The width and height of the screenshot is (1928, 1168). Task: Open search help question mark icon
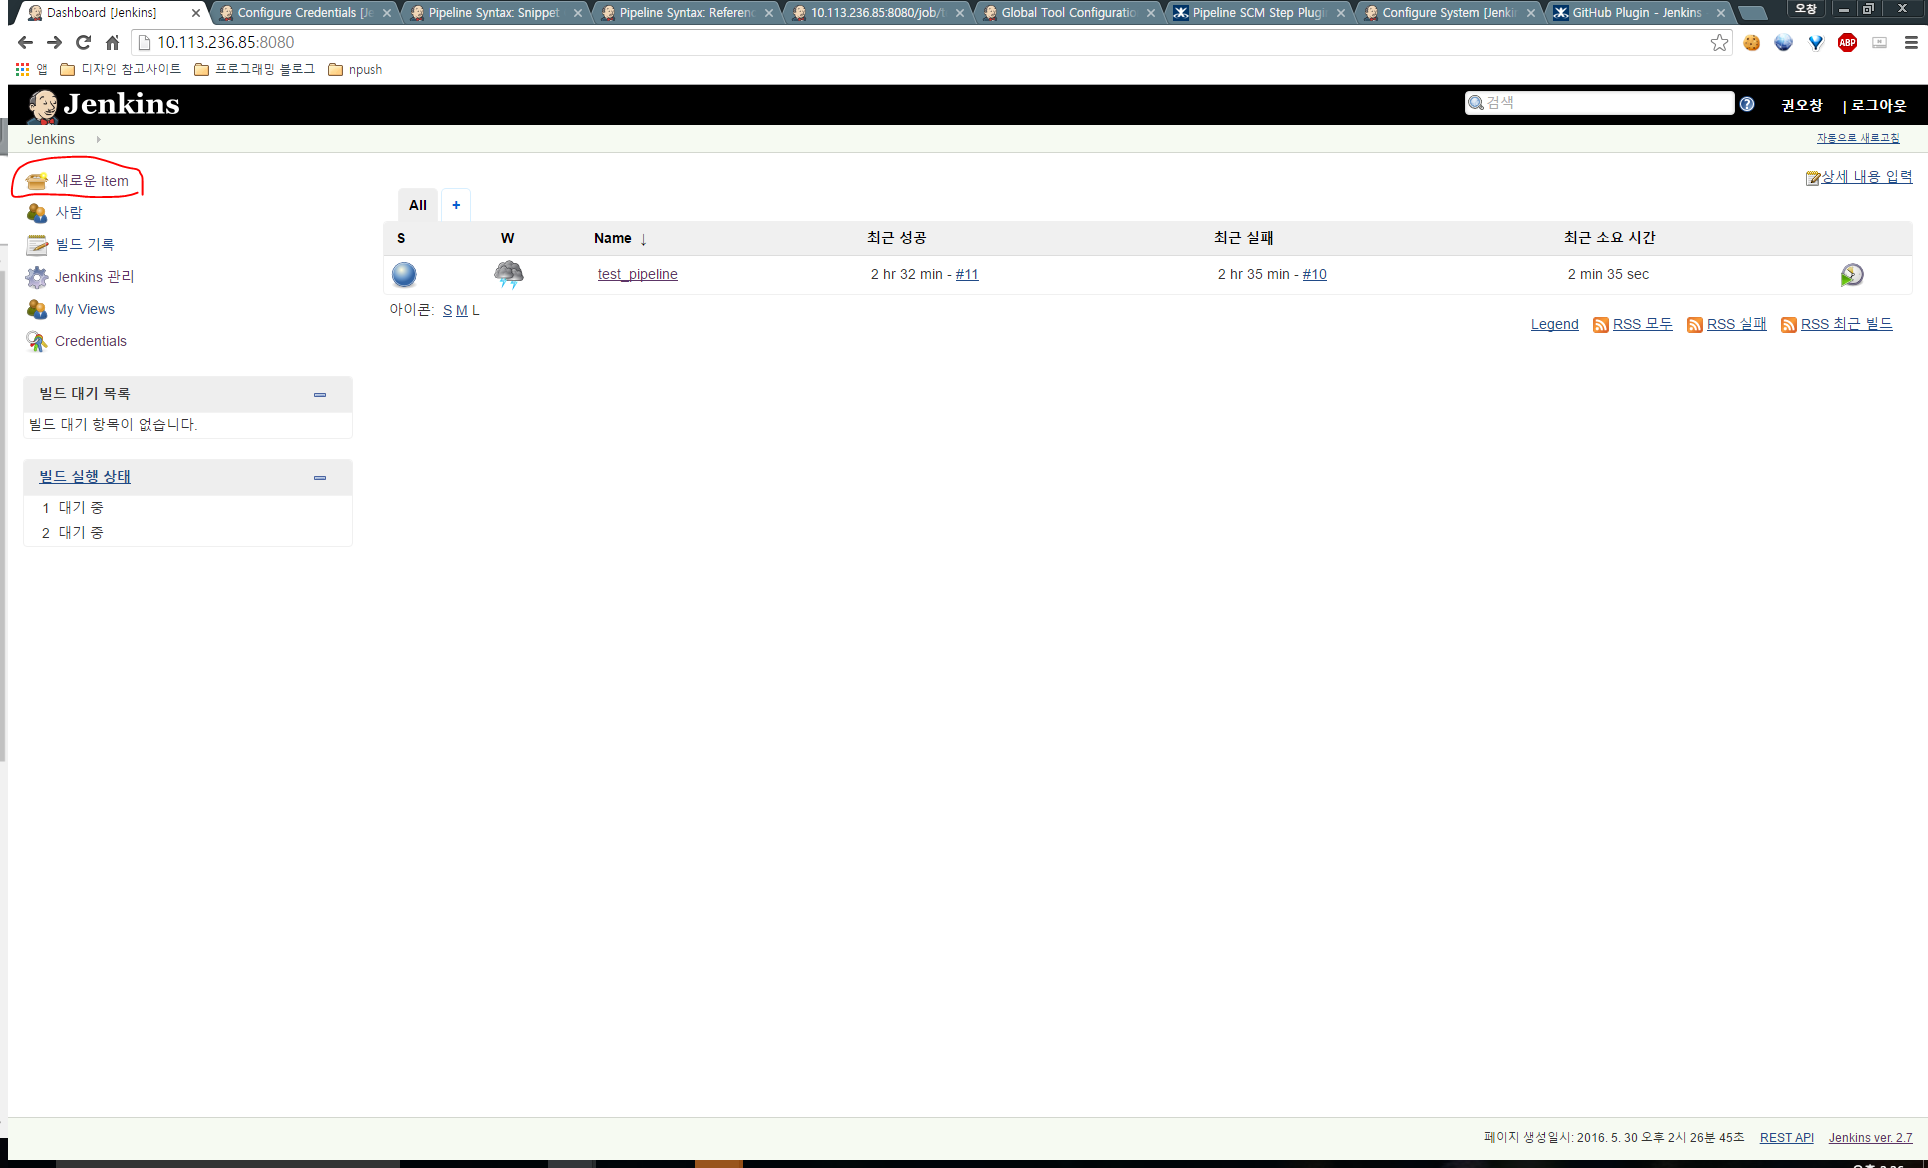click(1747, 104)
